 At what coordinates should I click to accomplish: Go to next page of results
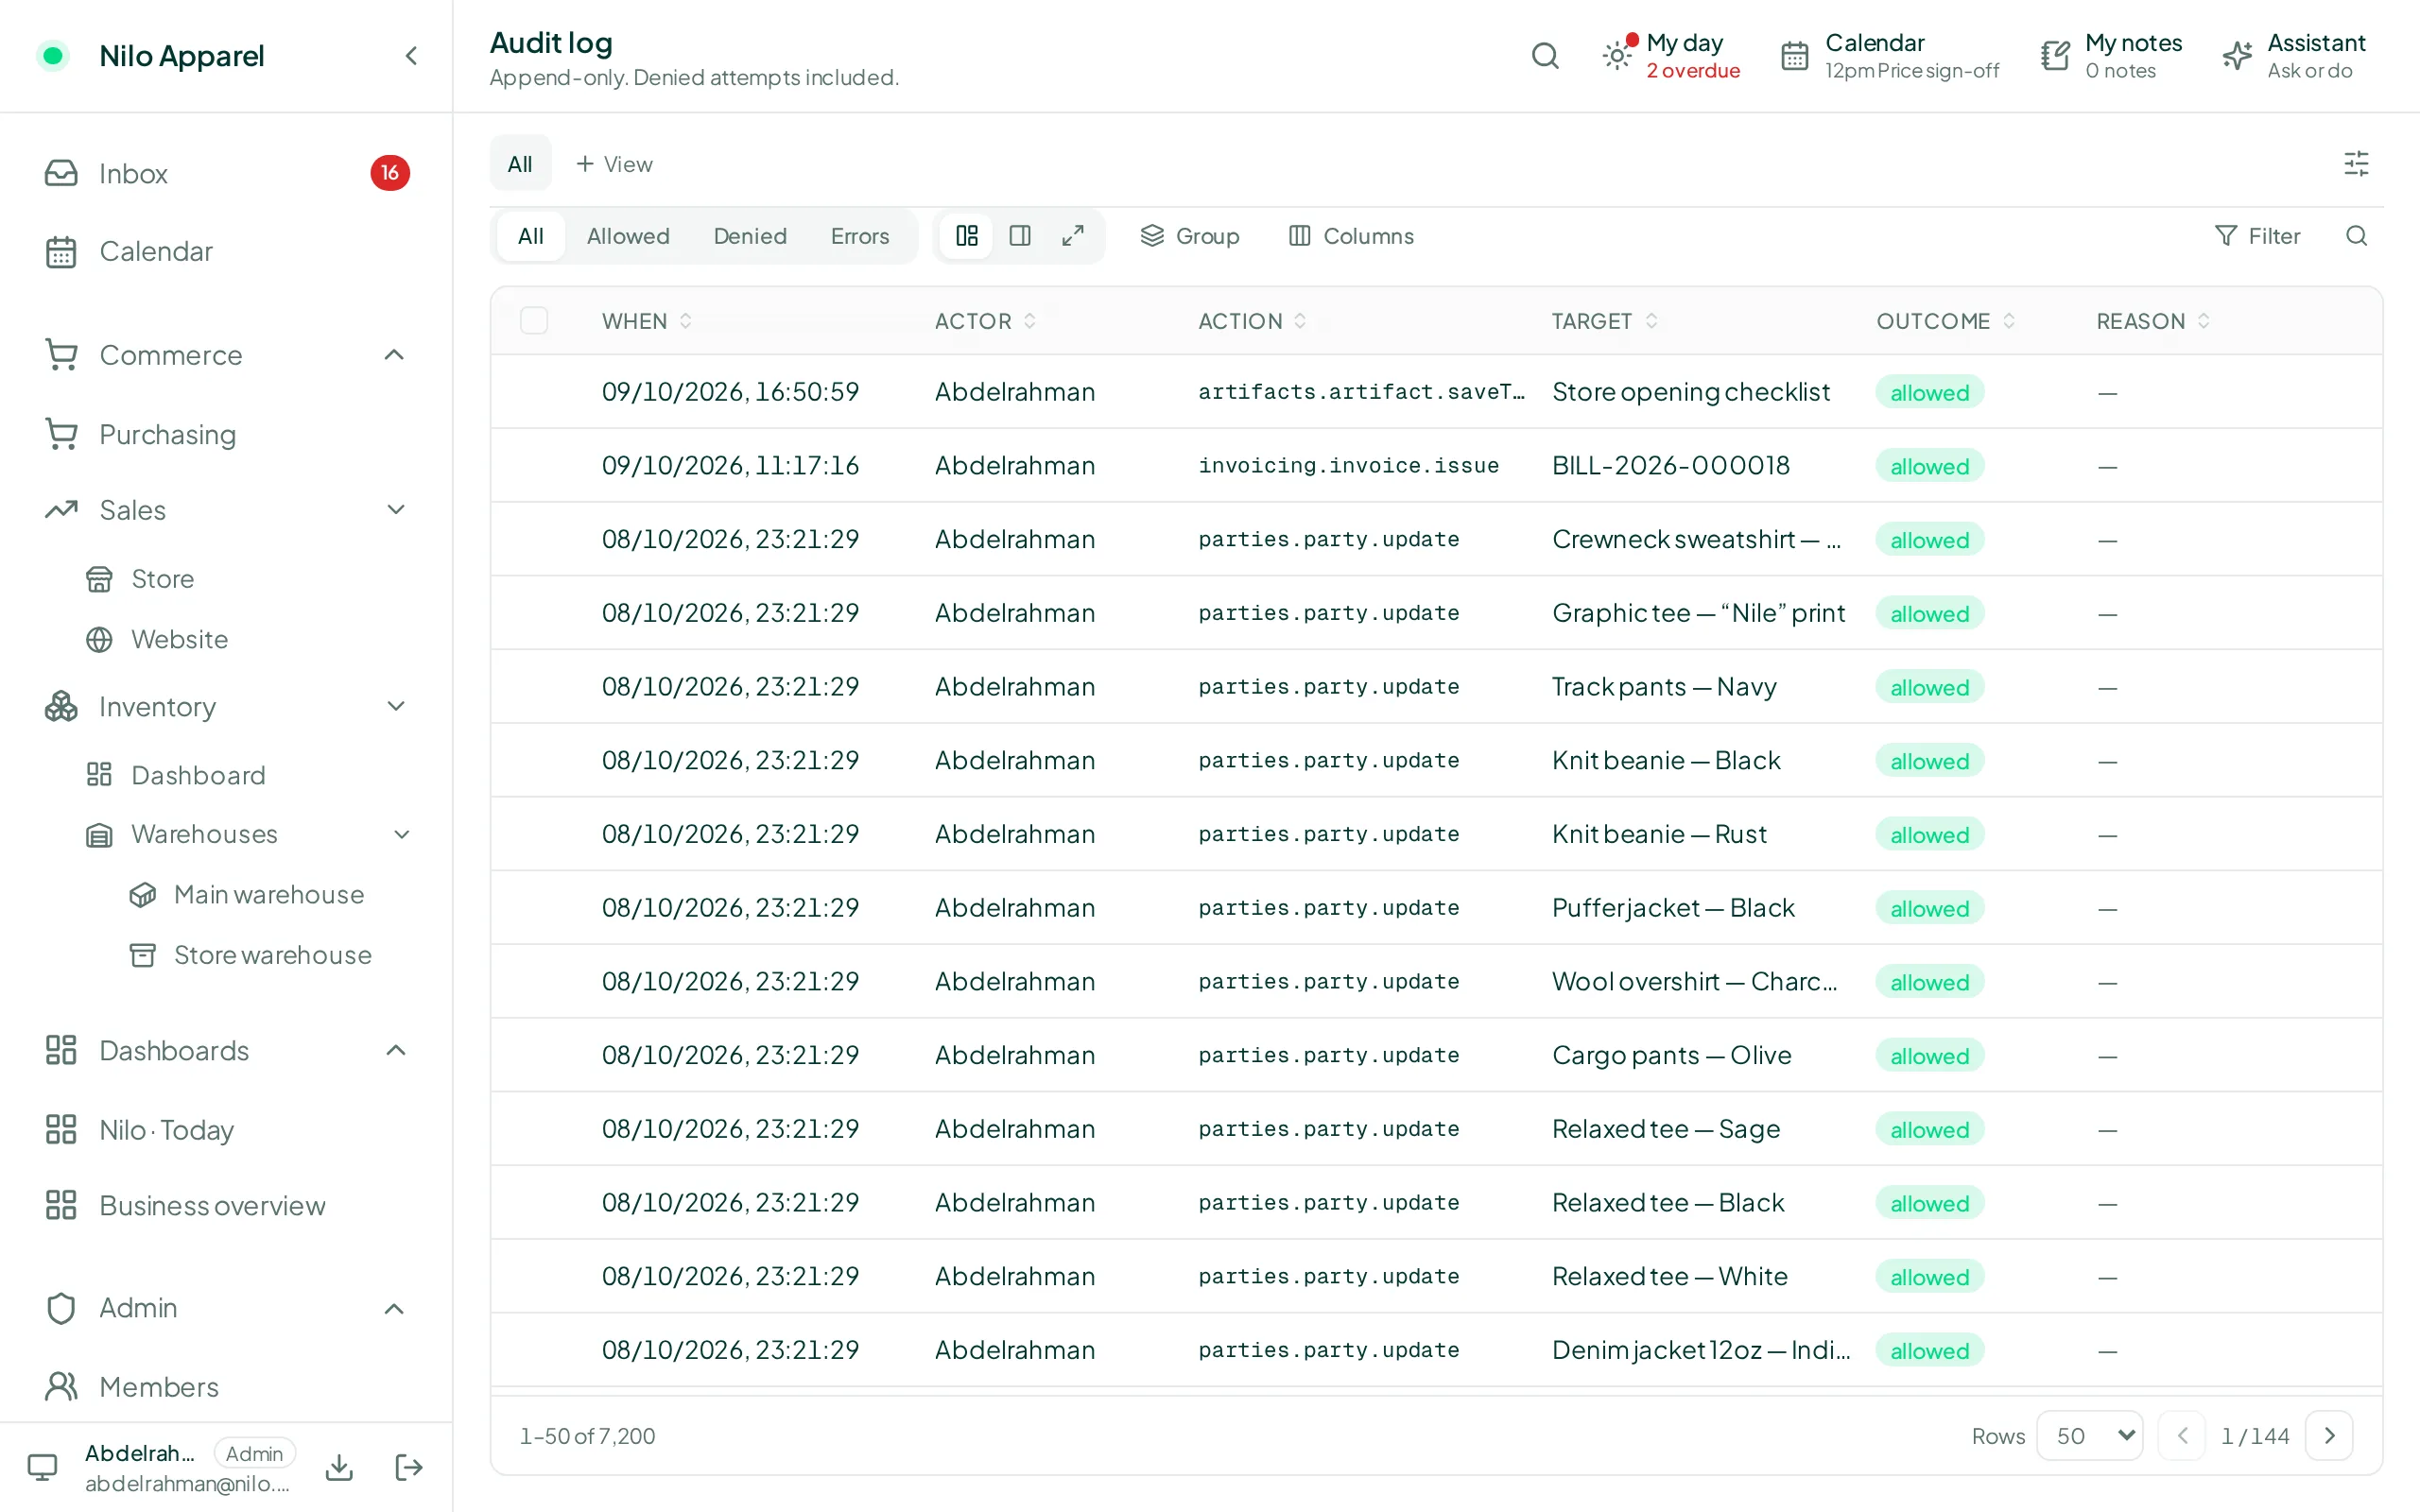2329,1436
